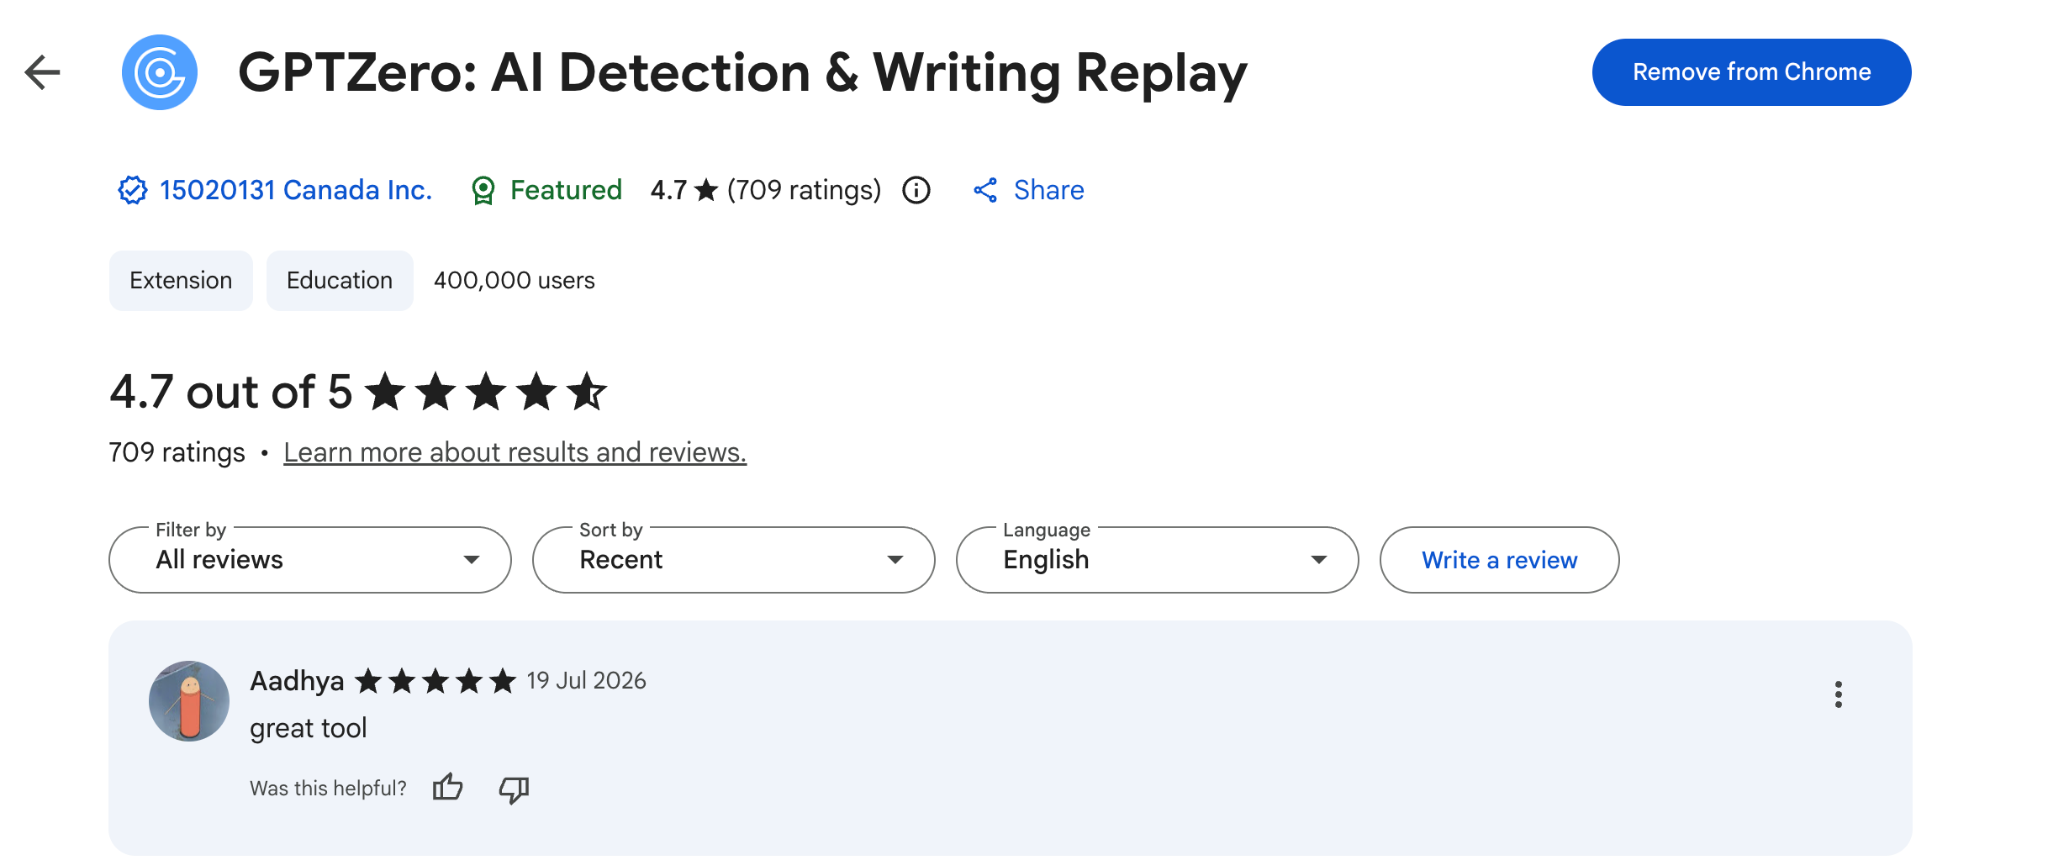The height and width of the screenshot is (856, 2048).
Task: Open the 15020131 Canada Inc. publisher link
Action: [296, 190]
